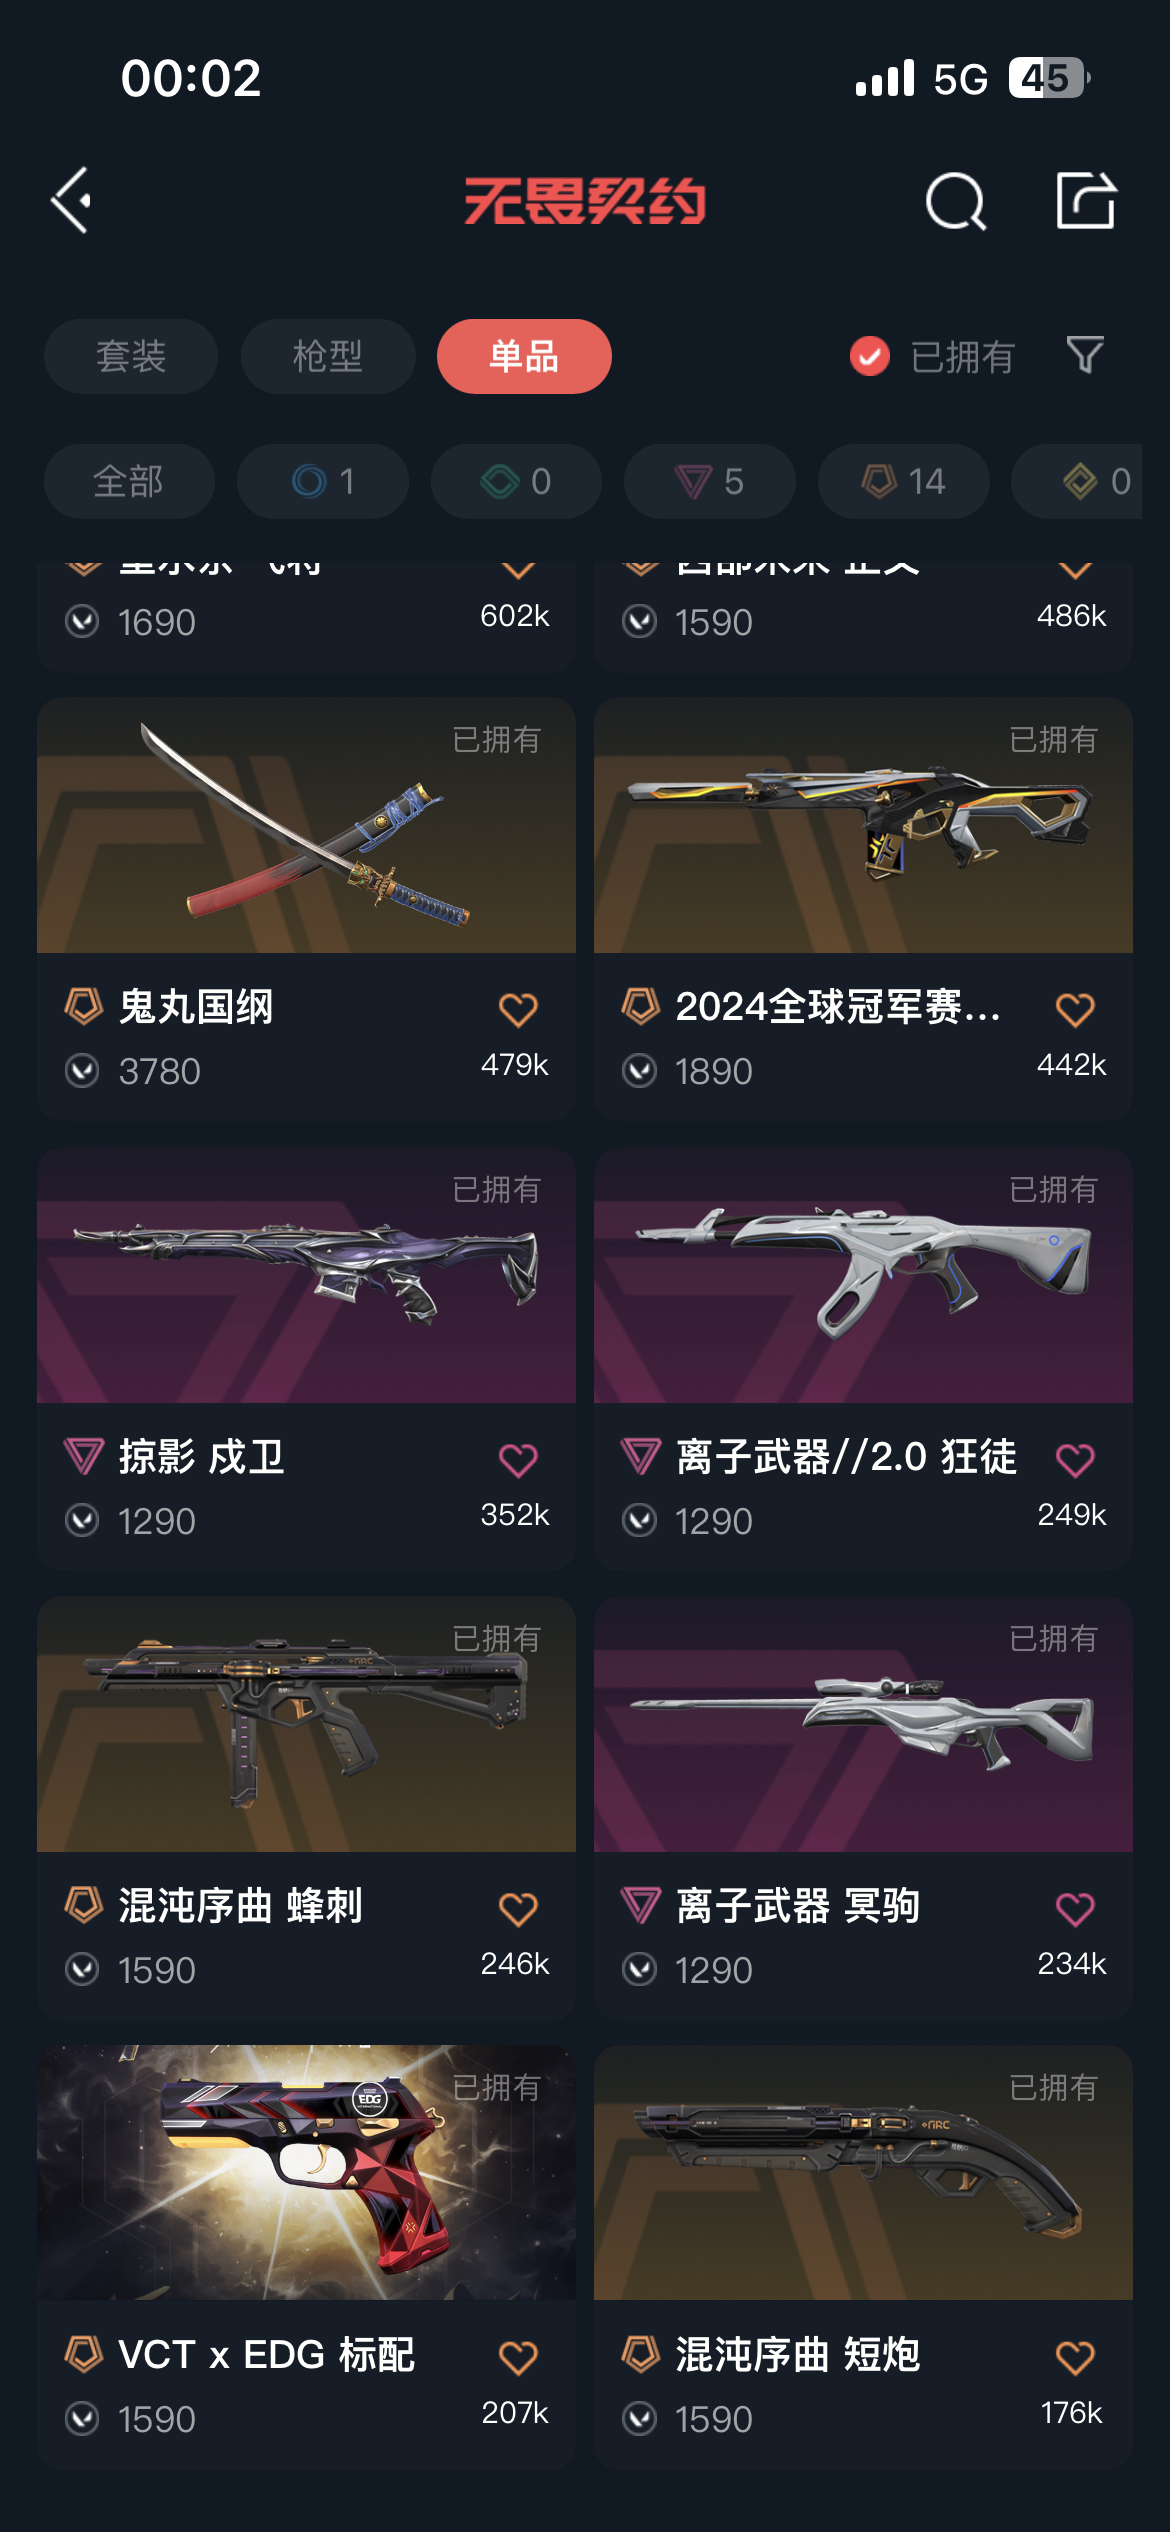Select the 单品 tab

pyautogui.click(x=524, y=356)
